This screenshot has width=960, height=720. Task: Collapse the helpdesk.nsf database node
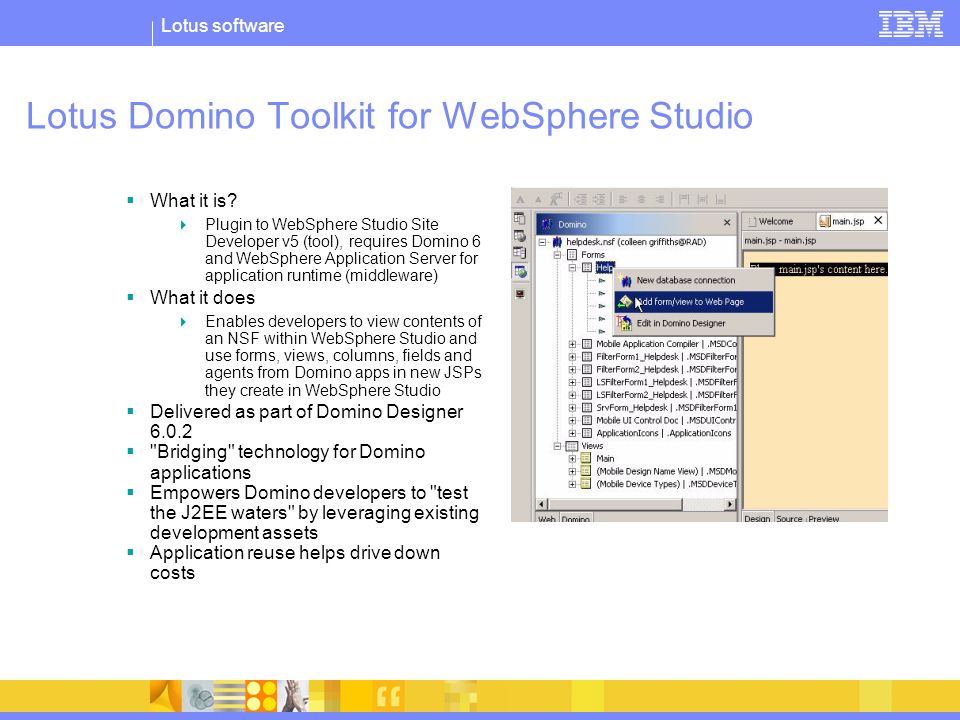pos(542,242)
